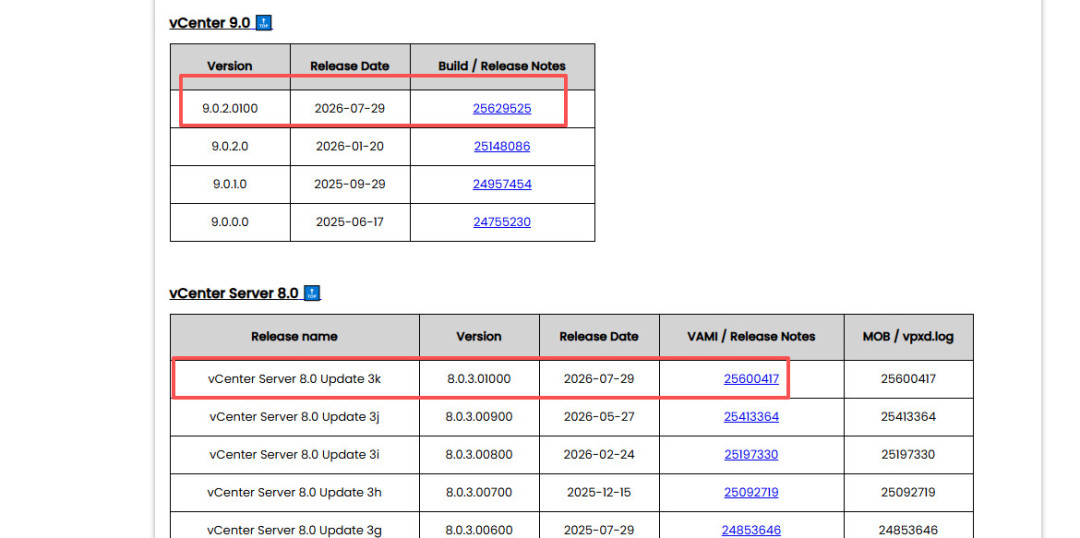Screen dimensions: 1080x538
Task: Open the 25413364 VAMI release notes link
Action: click(751, 416)
